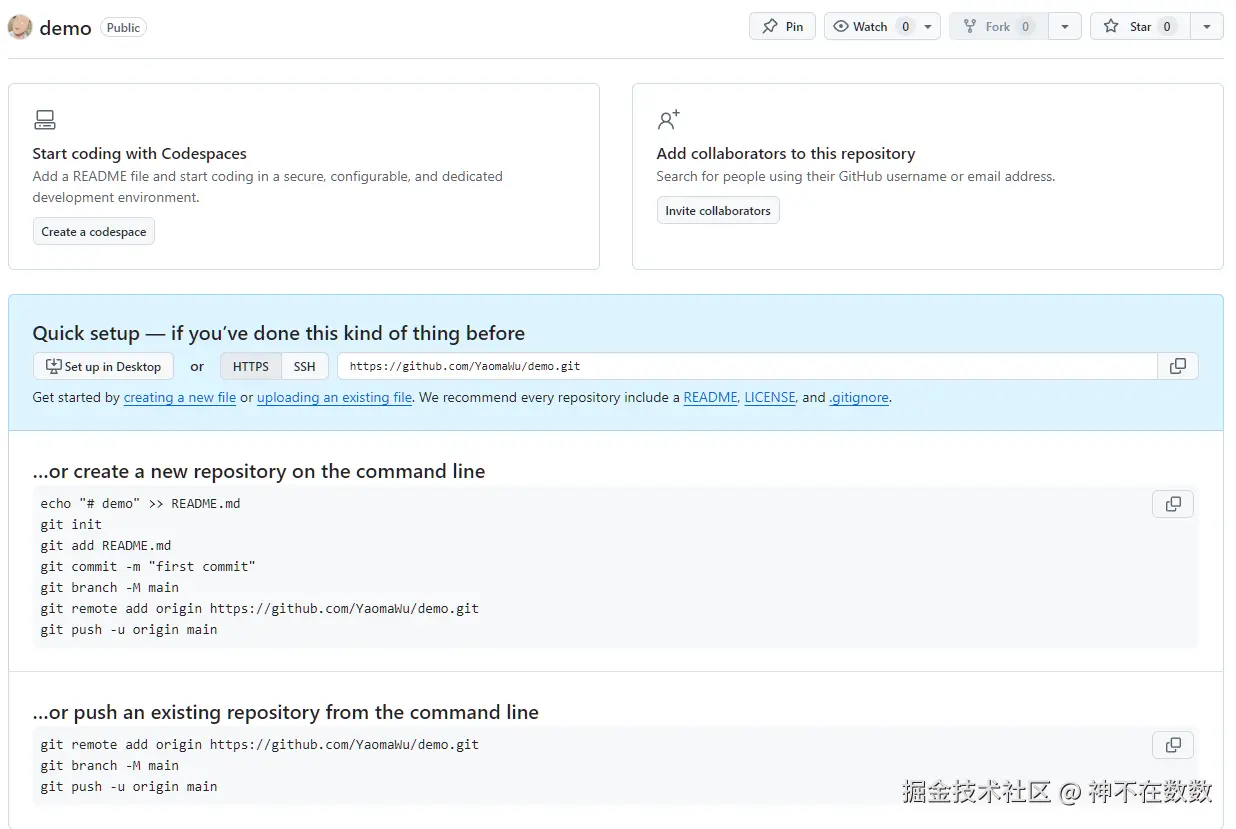The width and height of the screenshot is (1236, 829).
Task: Click the demo repository avatar
Action: tap(20, 27)
